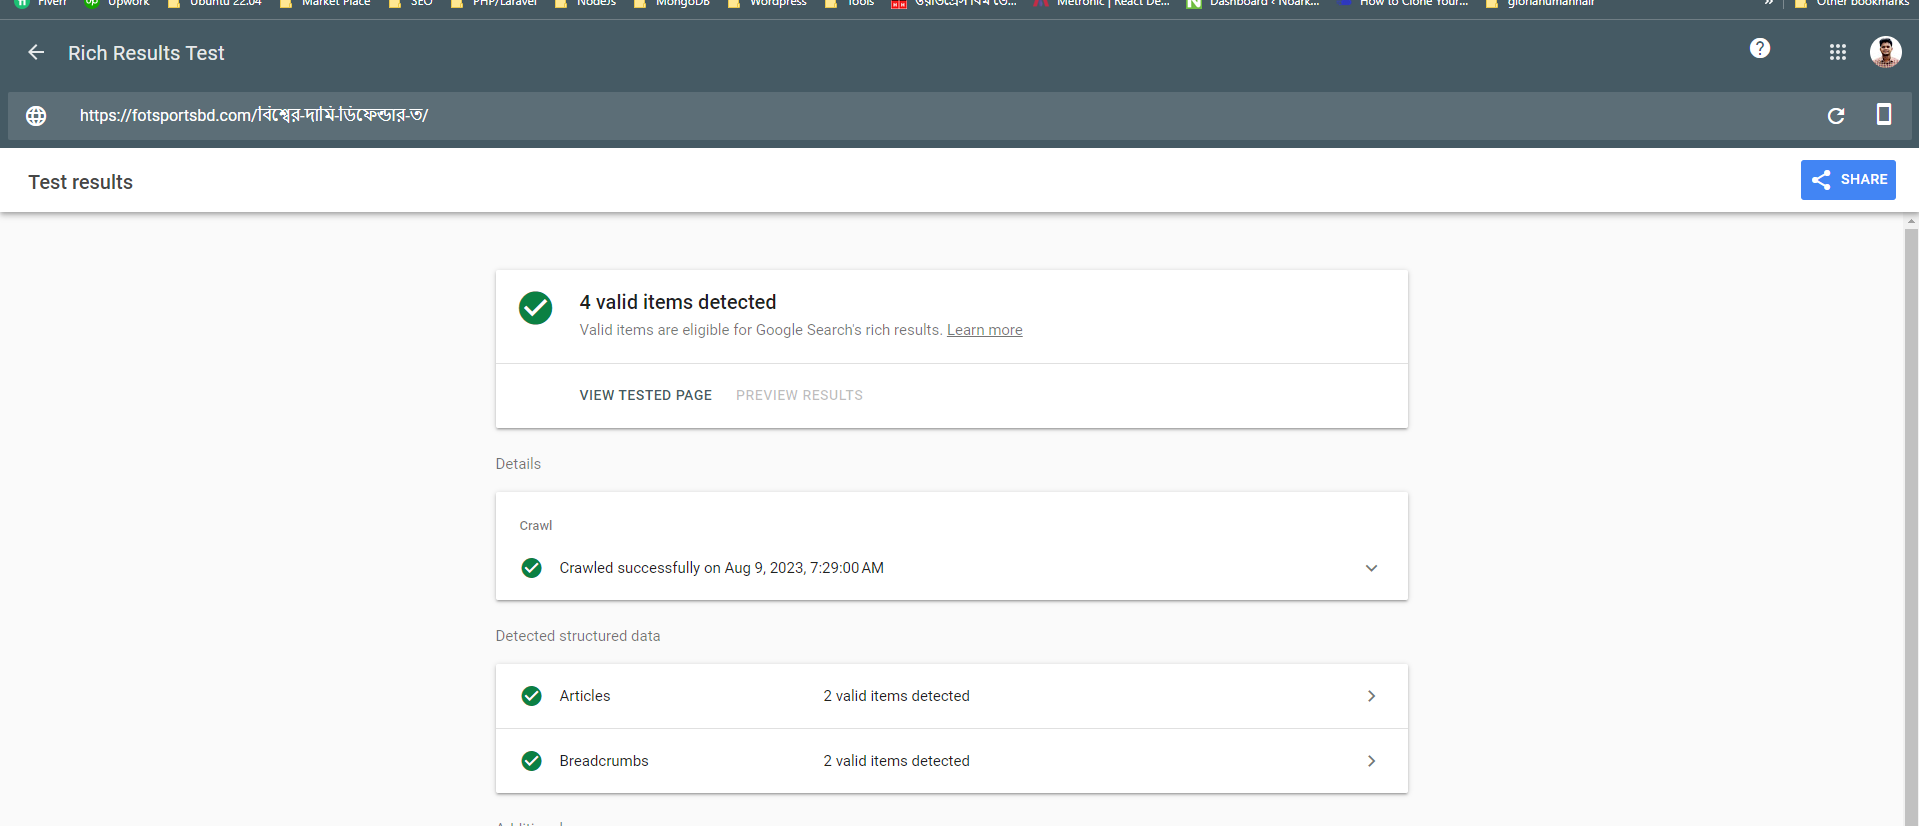The width and height of the screenshot is (1919, 826).
Task: Switch to smartphone device icon
Action: point(1883,115)
